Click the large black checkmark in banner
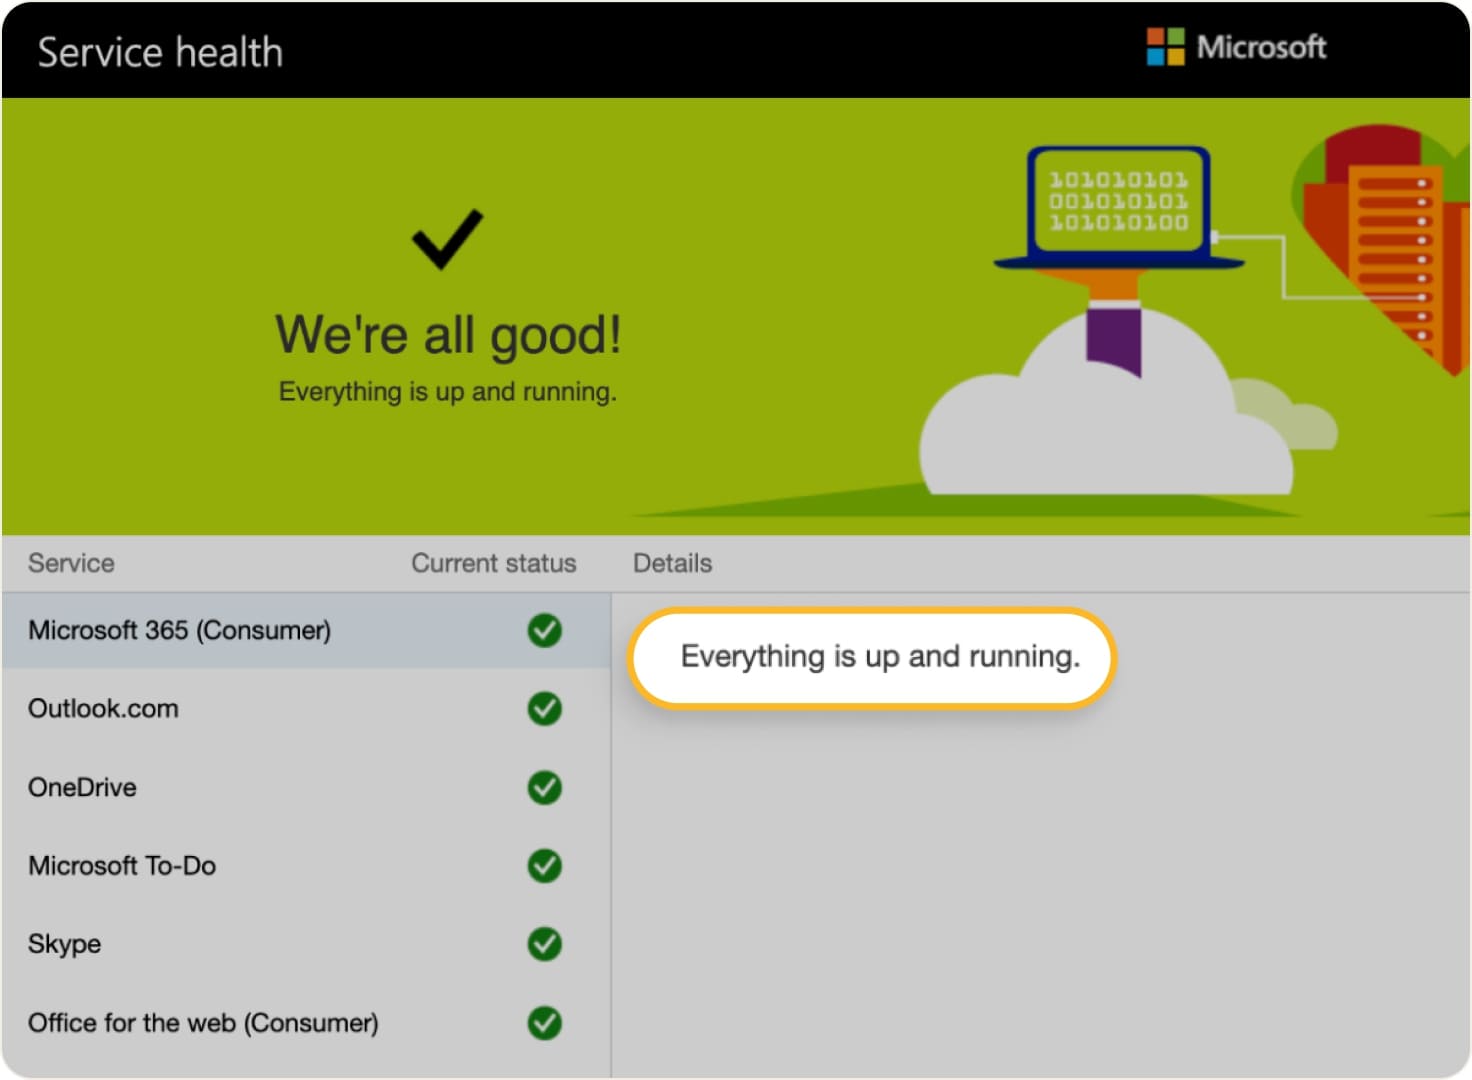Screen dimensions: 1472x1080 pyautogui.click(x=447, y=239)
